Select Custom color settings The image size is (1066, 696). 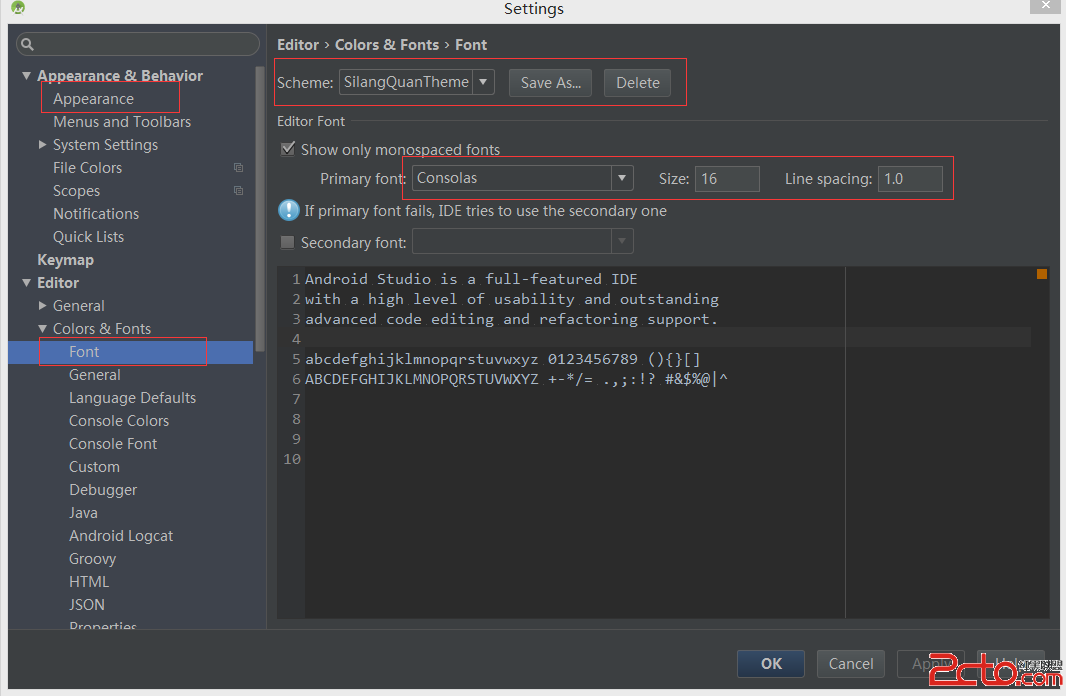(x=94, y=467)
